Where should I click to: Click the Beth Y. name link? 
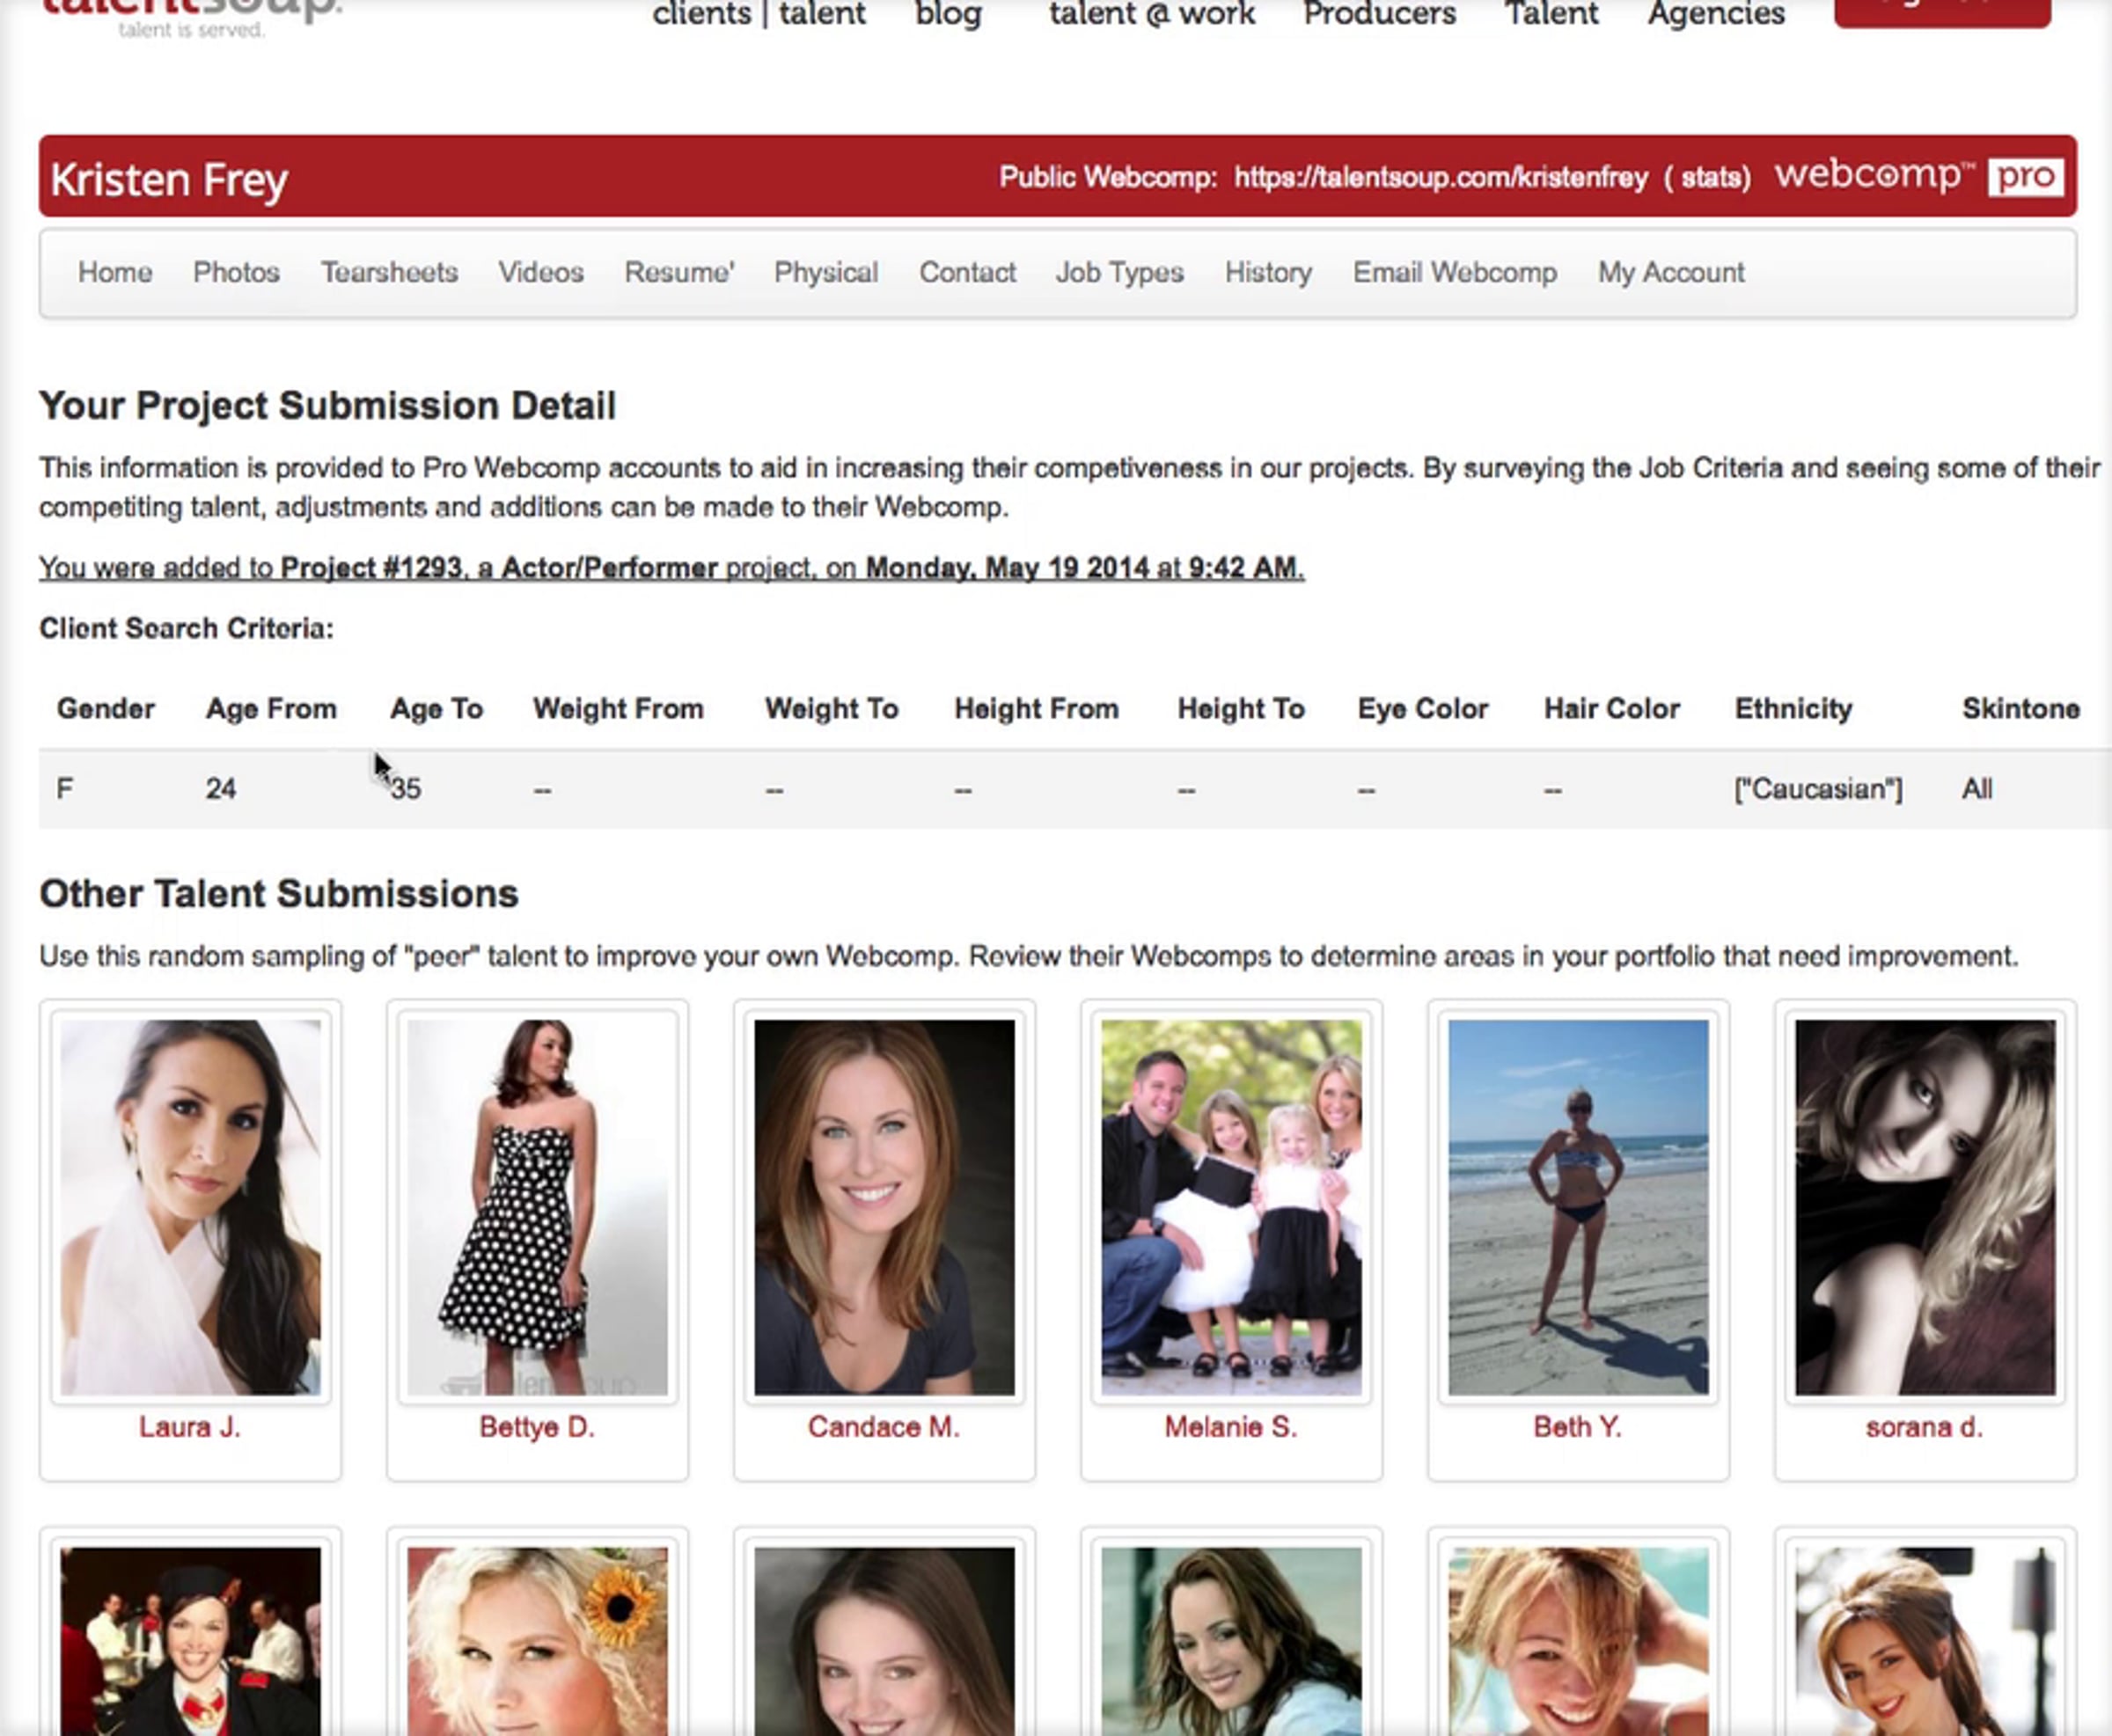click(1577, 1427)
